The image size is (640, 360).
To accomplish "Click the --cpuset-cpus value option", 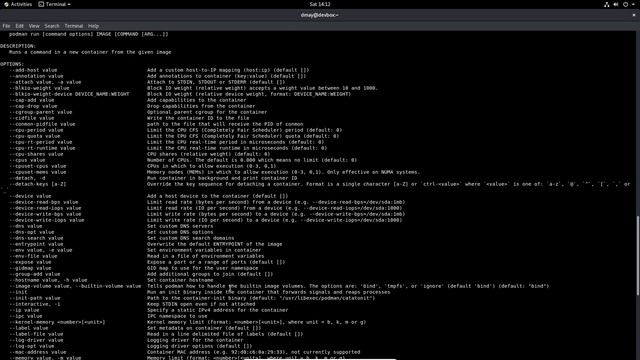I will click(x=38, y=166).
